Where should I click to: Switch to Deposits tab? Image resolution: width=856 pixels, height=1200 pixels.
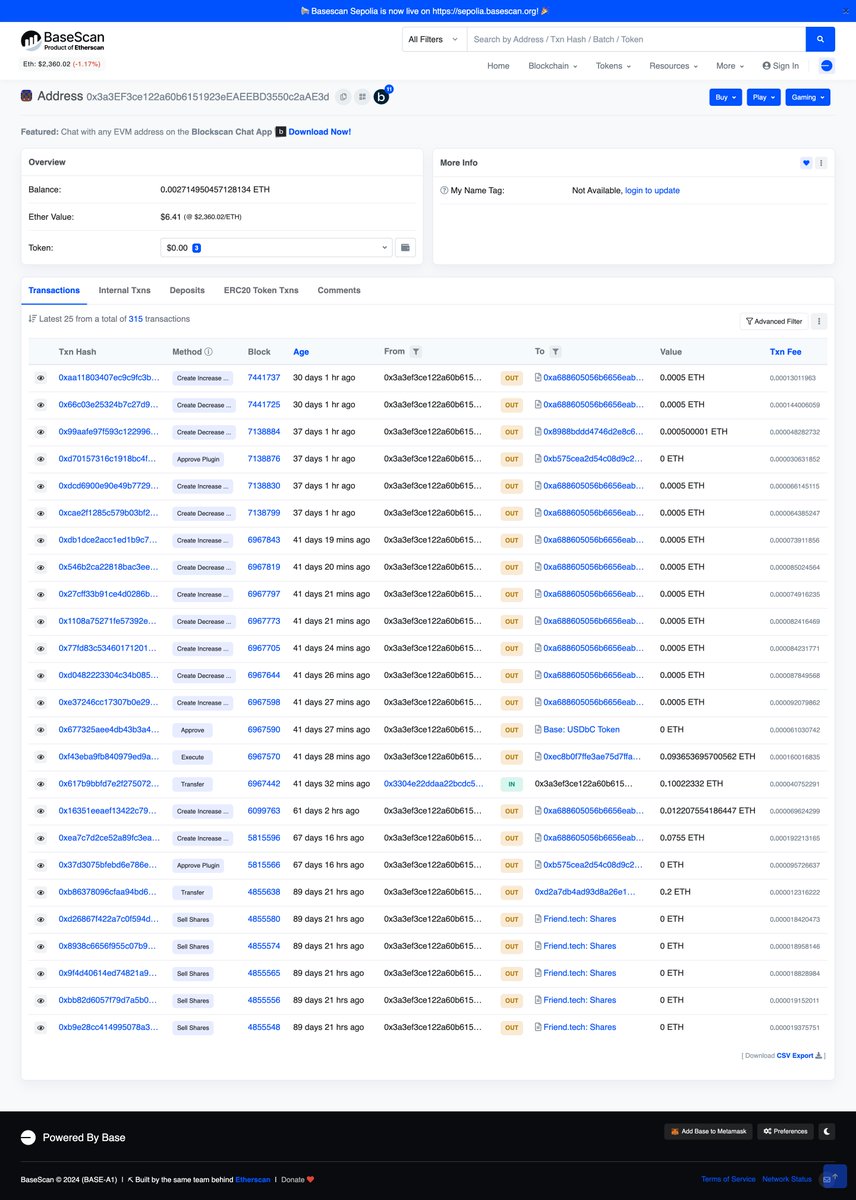(x=187, y=290)
